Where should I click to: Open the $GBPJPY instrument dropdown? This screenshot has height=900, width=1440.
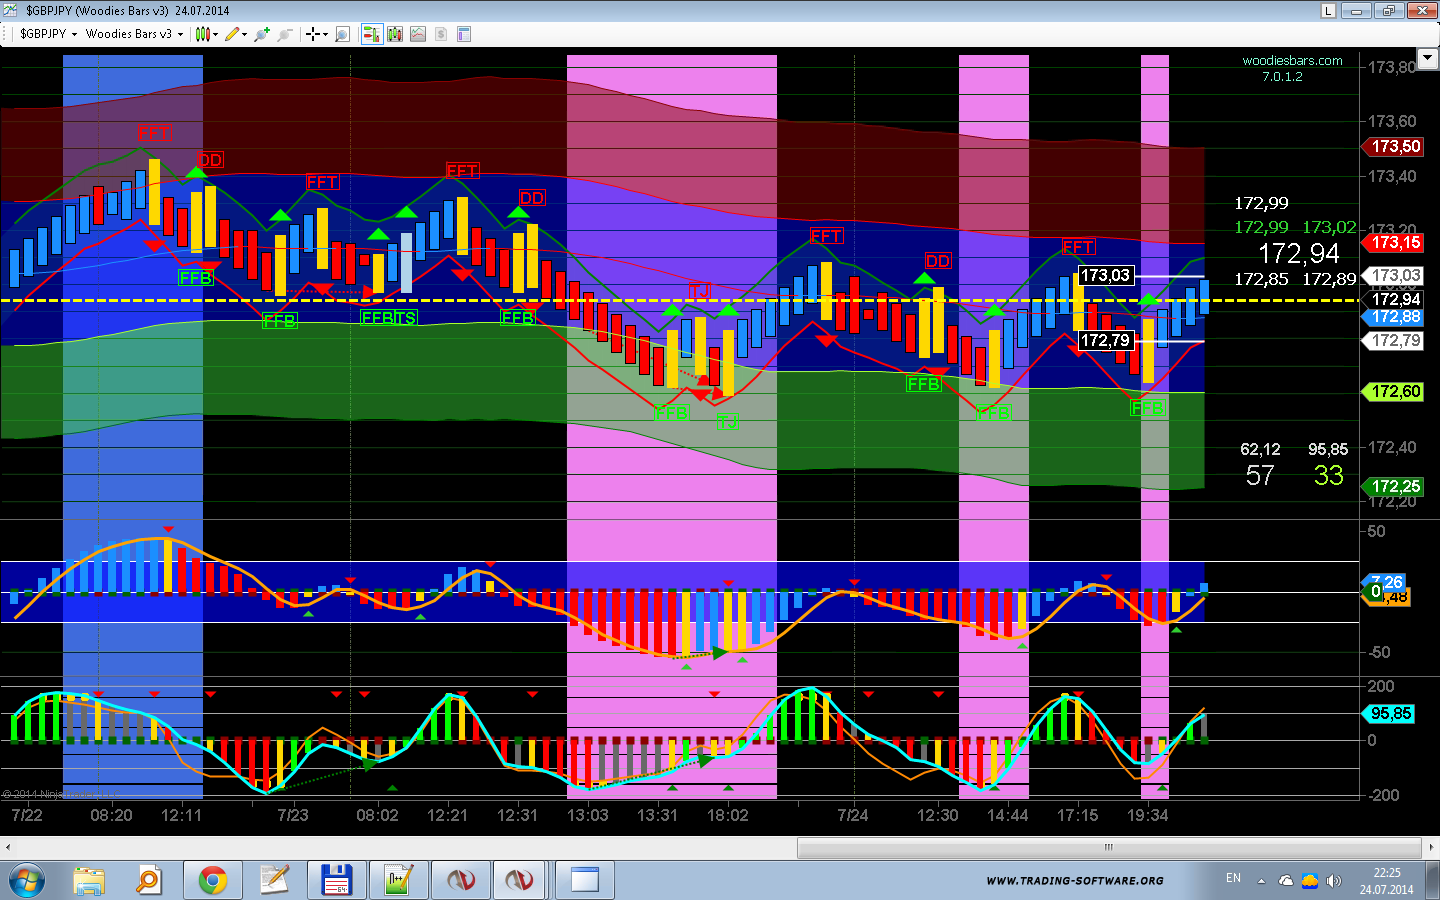click(x=47, y=34)
